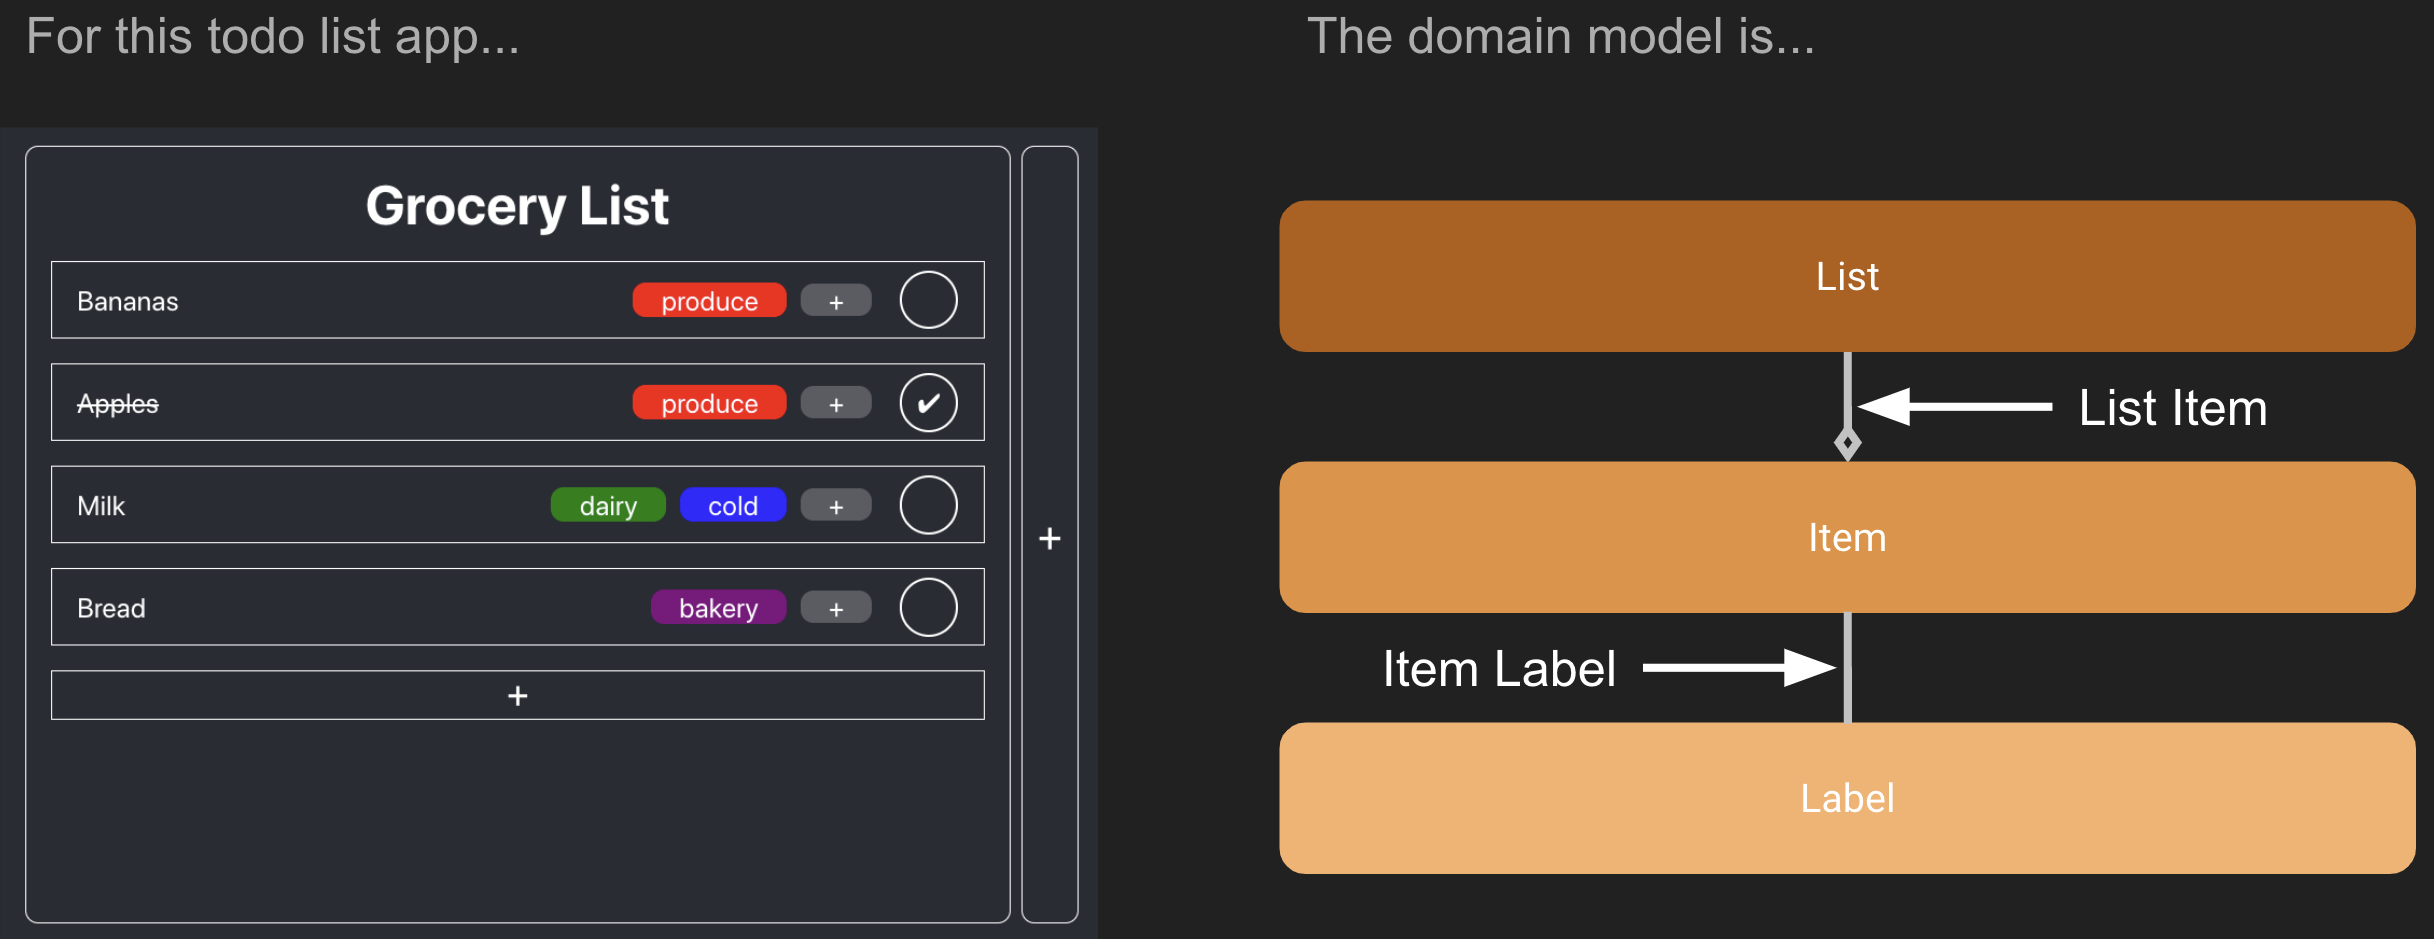Add a label to the Bread item
2434x939 pixels.
[836, 608]
